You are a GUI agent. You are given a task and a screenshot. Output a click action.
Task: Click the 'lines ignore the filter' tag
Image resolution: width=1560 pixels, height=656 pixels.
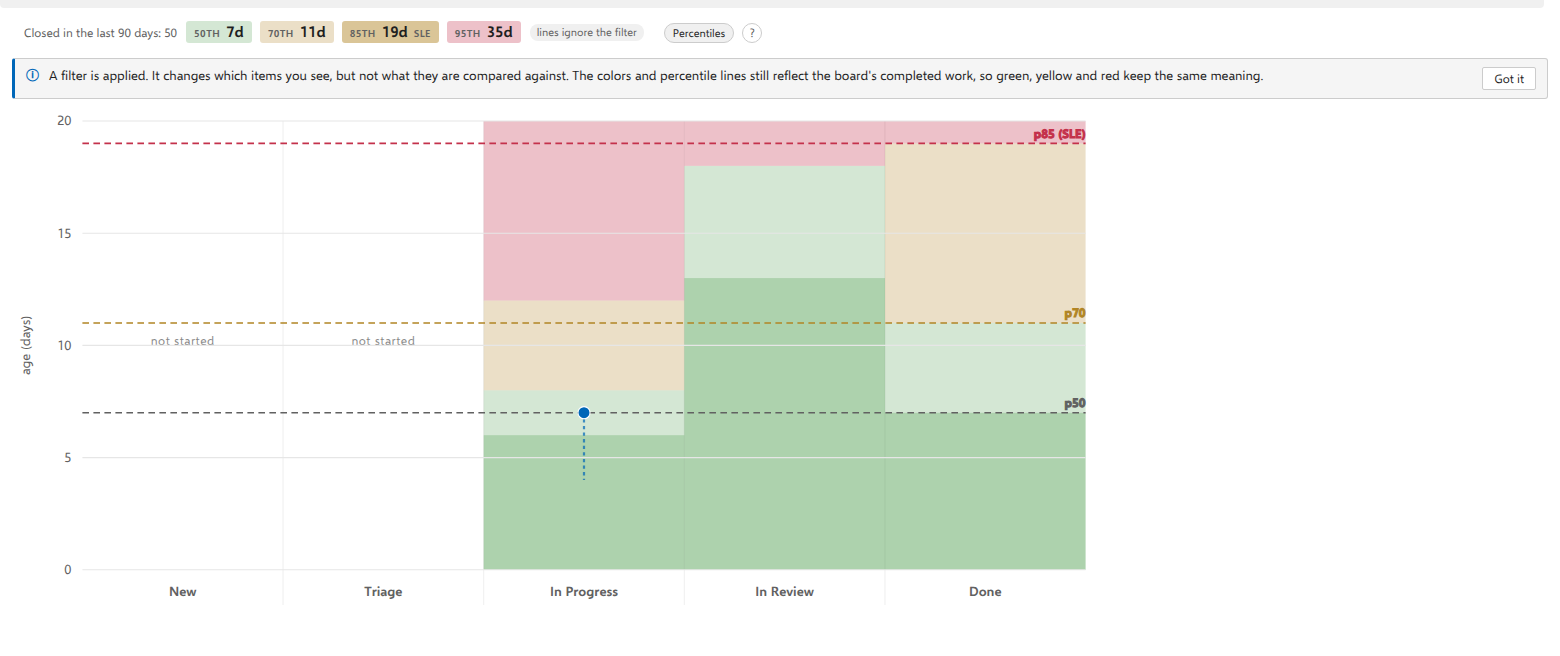tap(586, 33)
